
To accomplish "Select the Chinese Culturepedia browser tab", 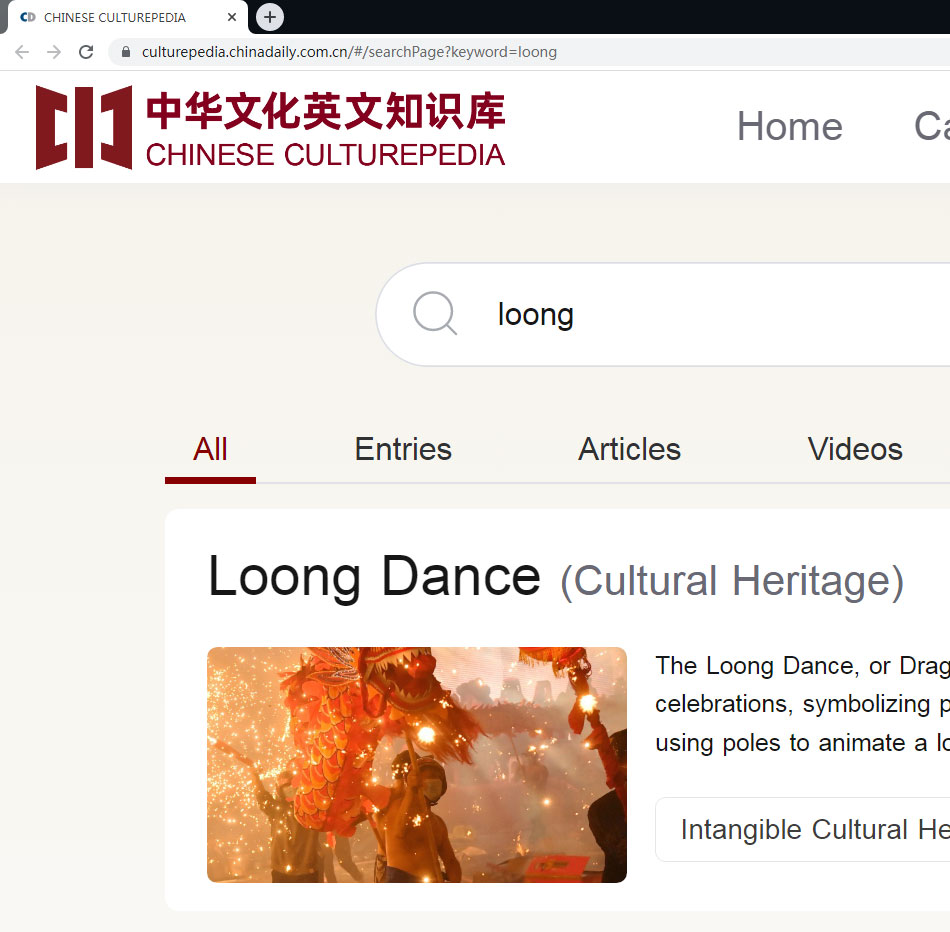I will click(115, 17).
